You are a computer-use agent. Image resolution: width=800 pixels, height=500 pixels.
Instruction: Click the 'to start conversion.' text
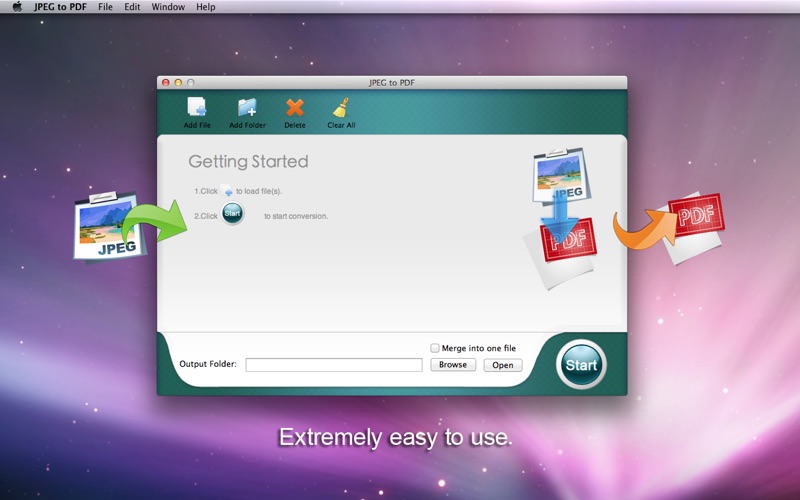tap(296, 216)
